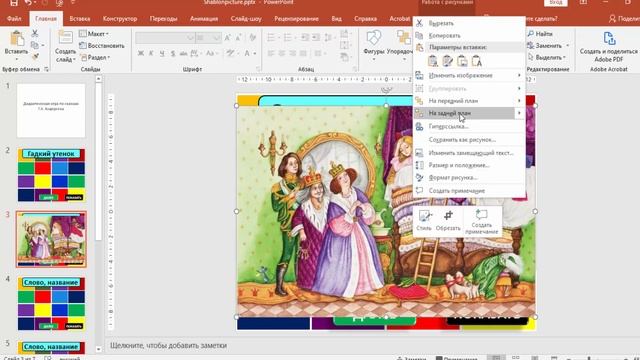Click the Восстановить button

[x=102, y=46]
